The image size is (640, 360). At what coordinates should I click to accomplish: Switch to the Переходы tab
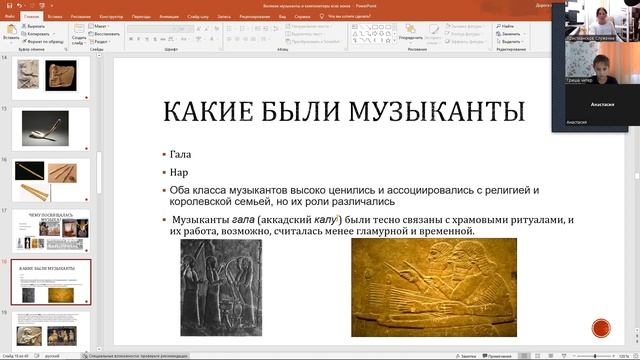[141, 17]
